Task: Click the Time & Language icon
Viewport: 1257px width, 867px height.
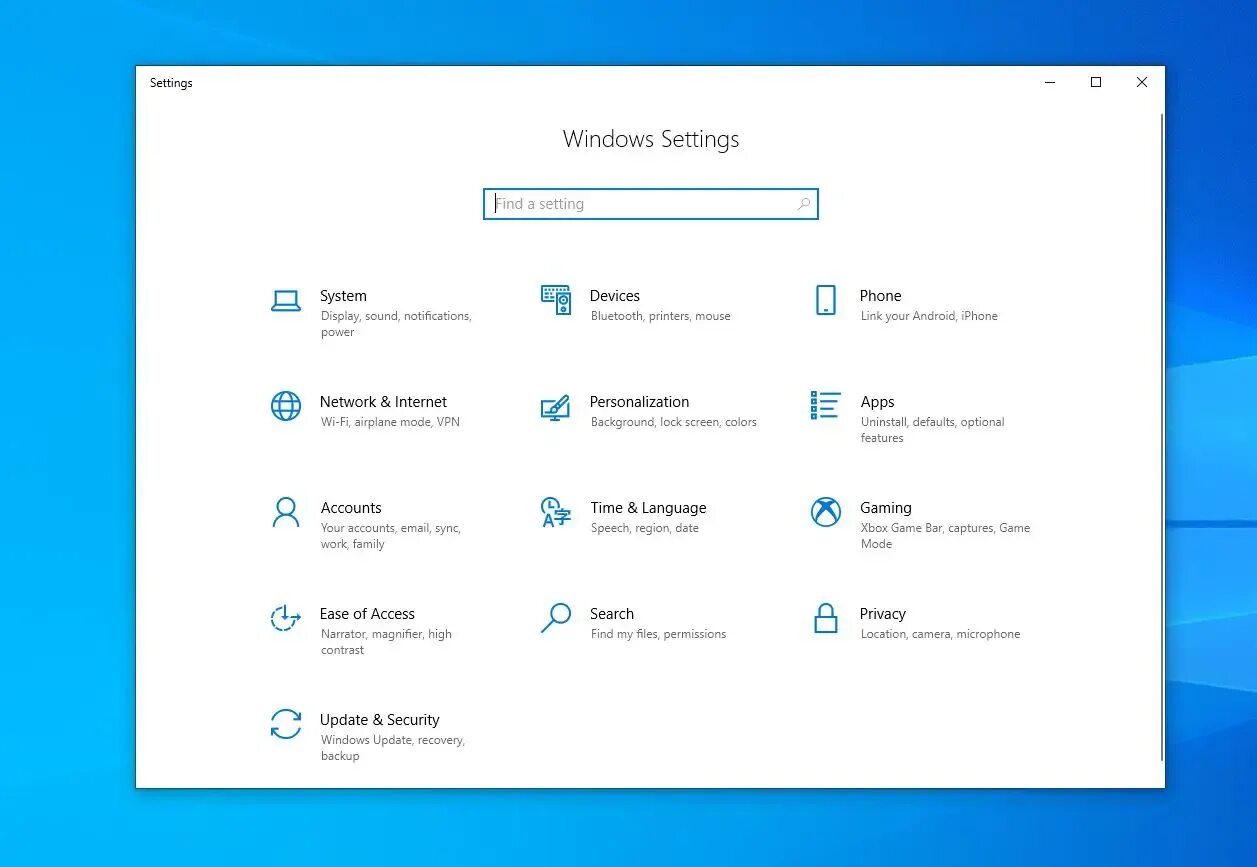Action: (x=555, y=512)
